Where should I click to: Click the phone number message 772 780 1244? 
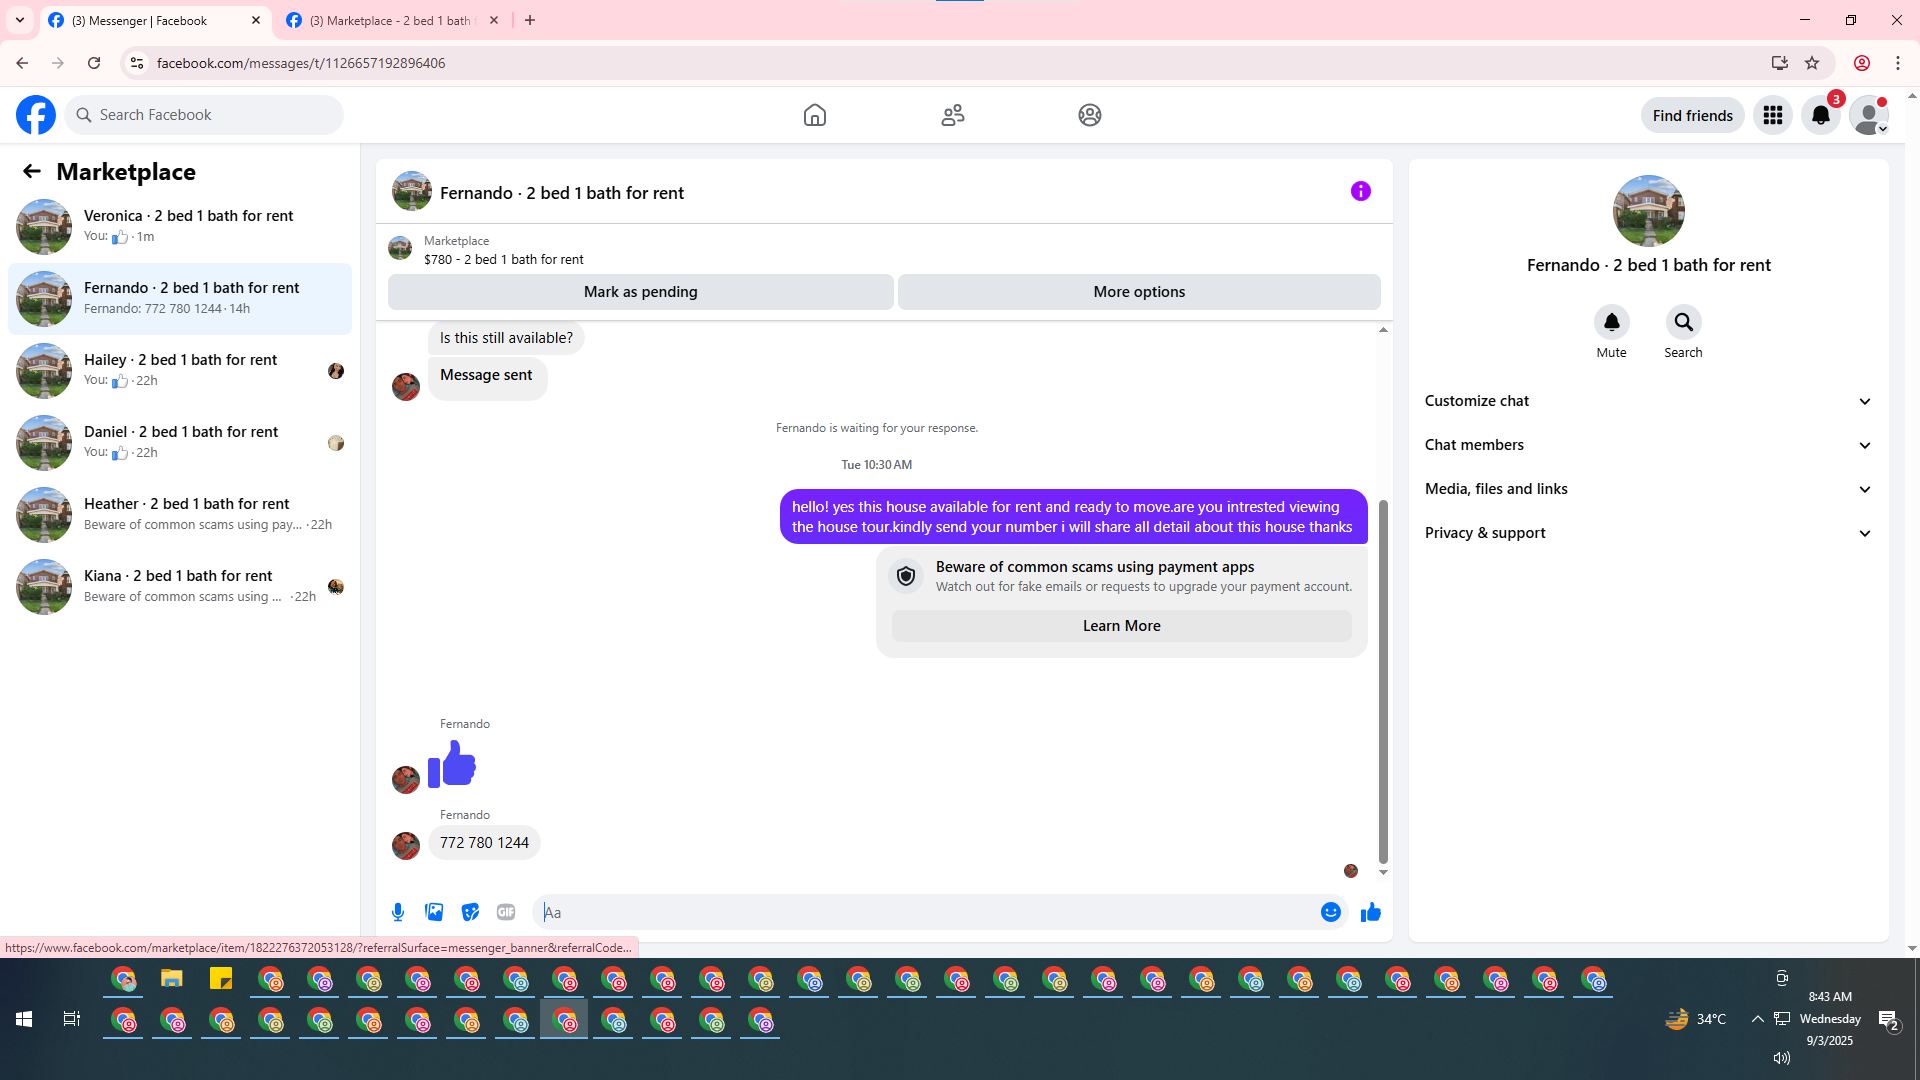(x=484, y=843)
